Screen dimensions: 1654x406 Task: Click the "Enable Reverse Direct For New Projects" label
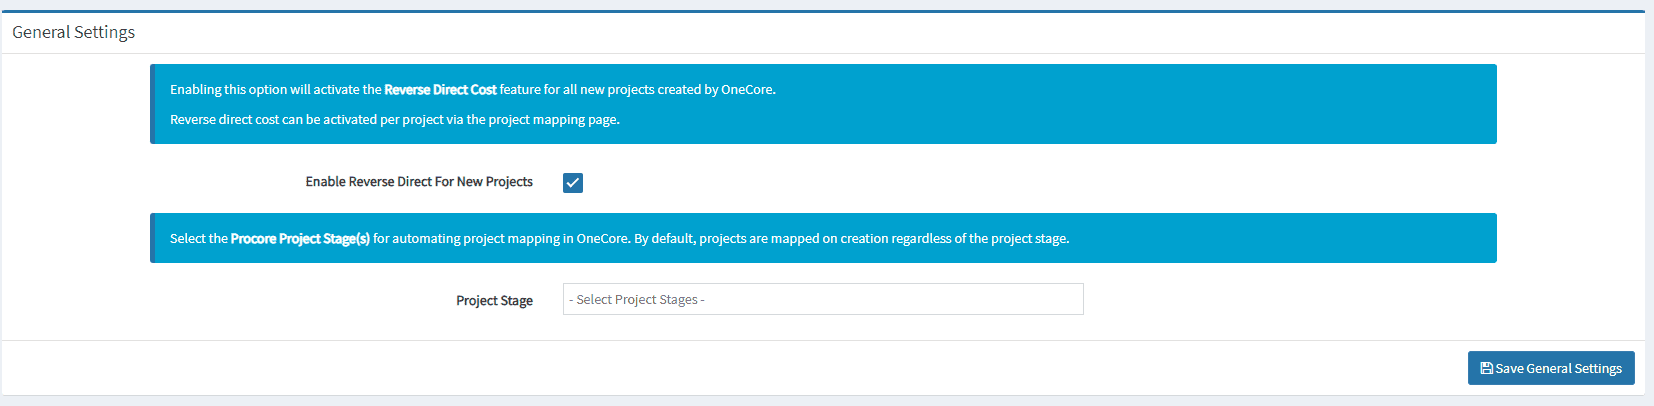coord(419,182)
